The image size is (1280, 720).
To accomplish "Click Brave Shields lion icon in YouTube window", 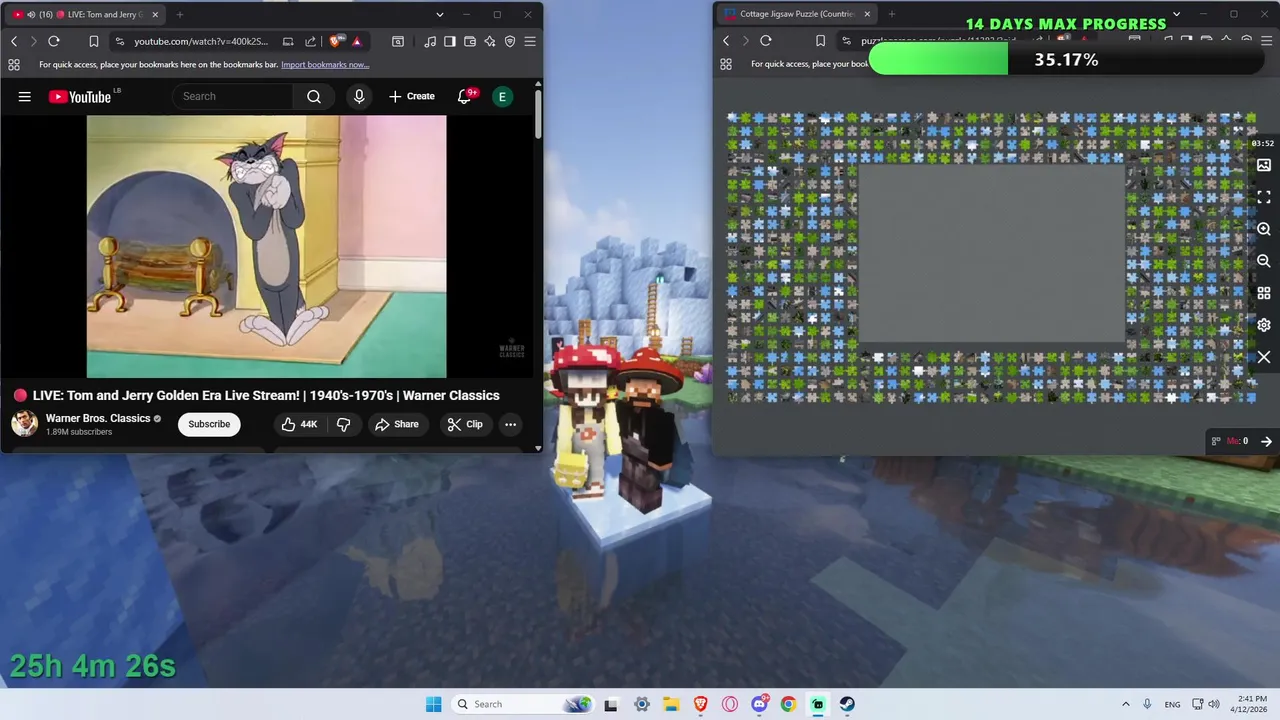I will [x=335, y=41].
